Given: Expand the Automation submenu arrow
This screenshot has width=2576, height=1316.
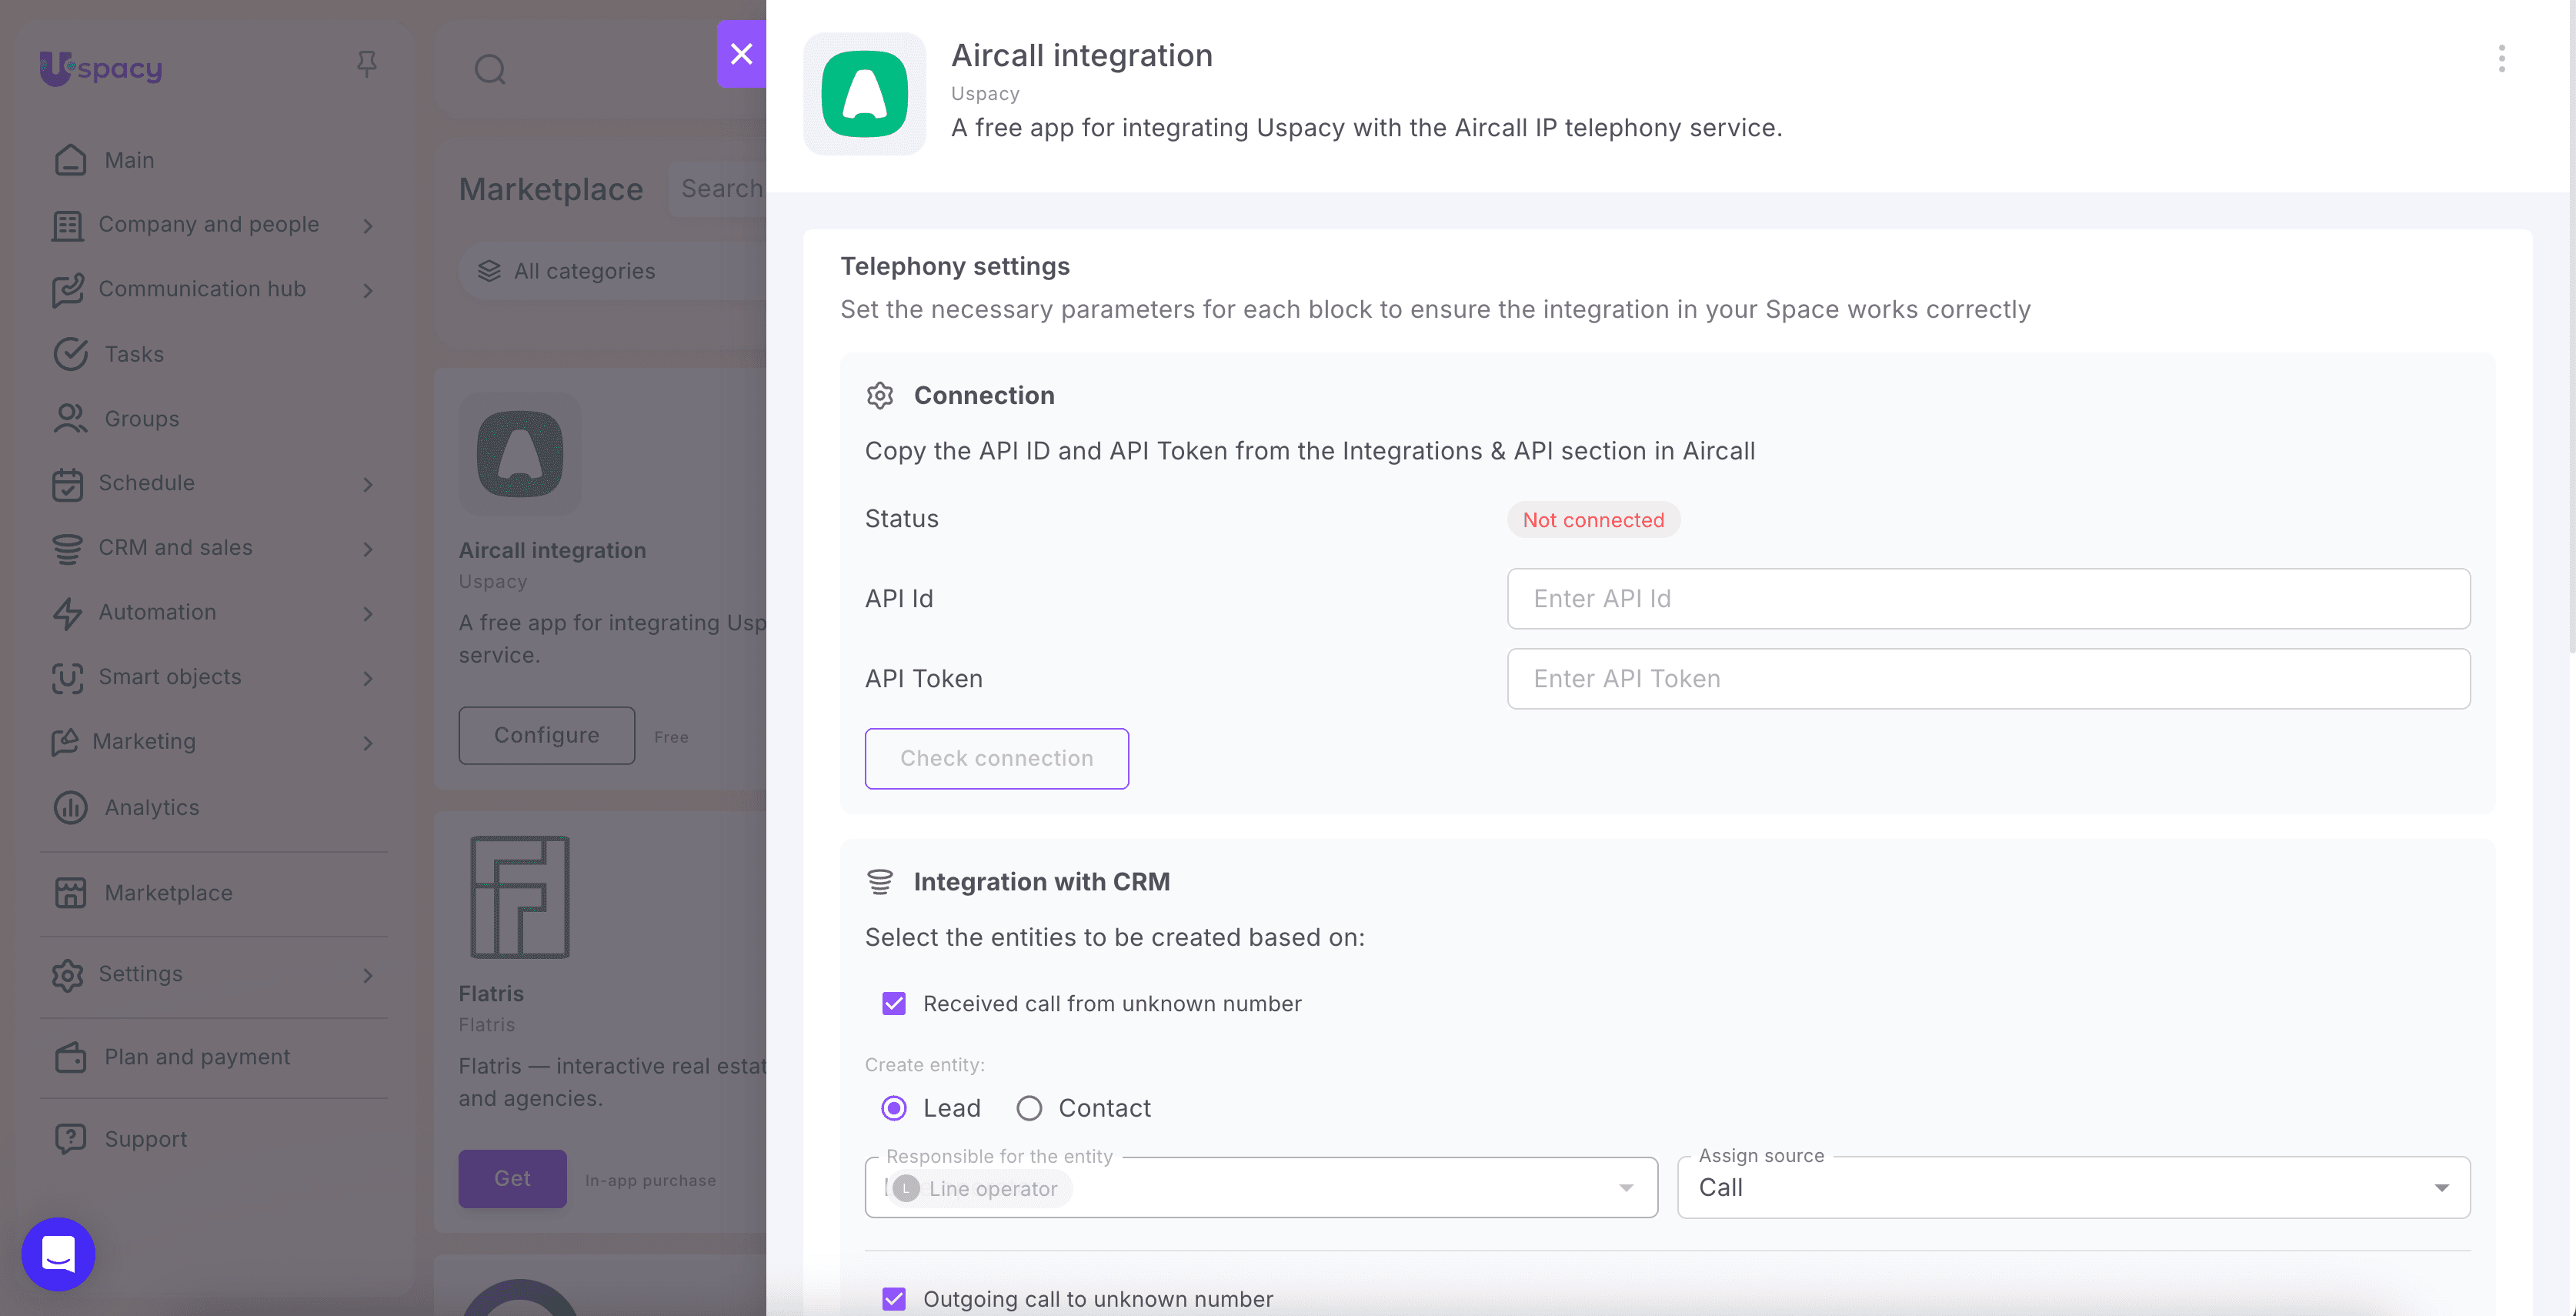Looking at the screenshot, I should point(368,613).
